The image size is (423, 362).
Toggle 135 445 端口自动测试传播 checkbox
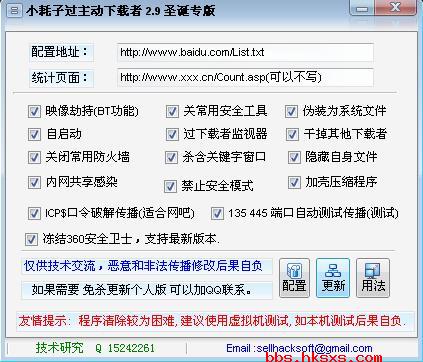[x=217, y=213]
